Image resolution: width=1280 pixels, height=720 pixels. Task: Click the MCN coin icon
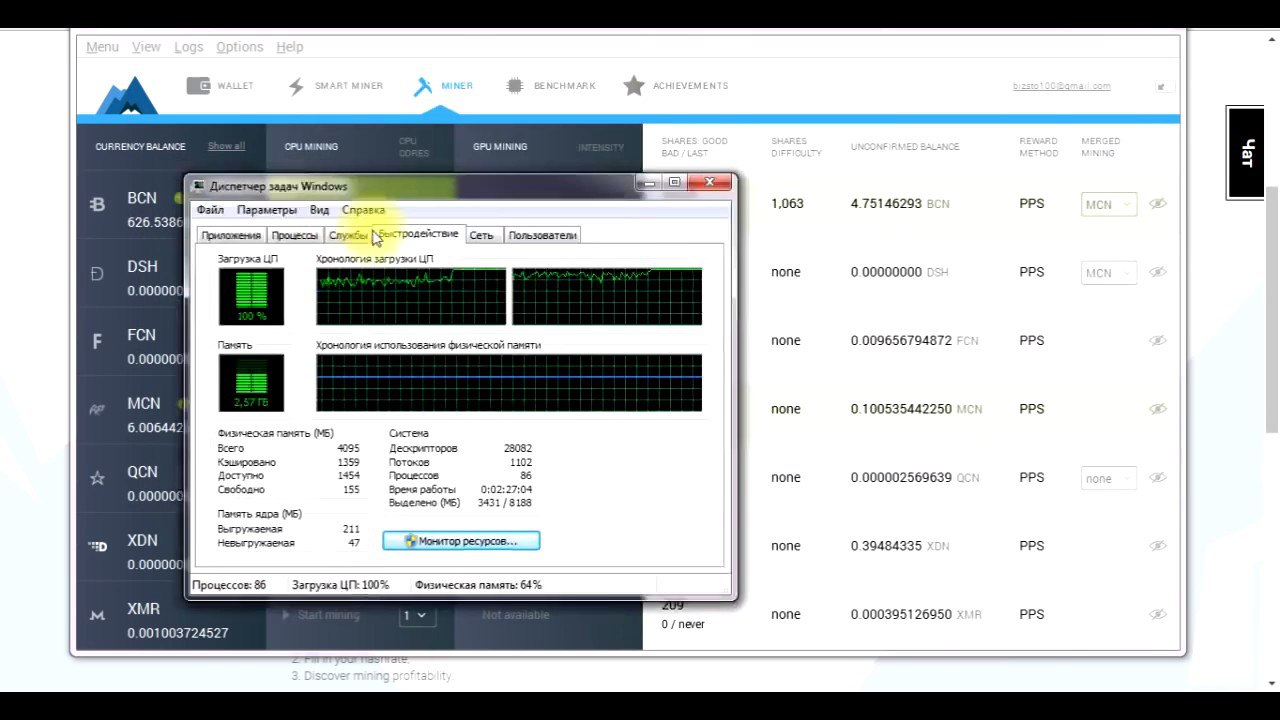click(97, 409)
